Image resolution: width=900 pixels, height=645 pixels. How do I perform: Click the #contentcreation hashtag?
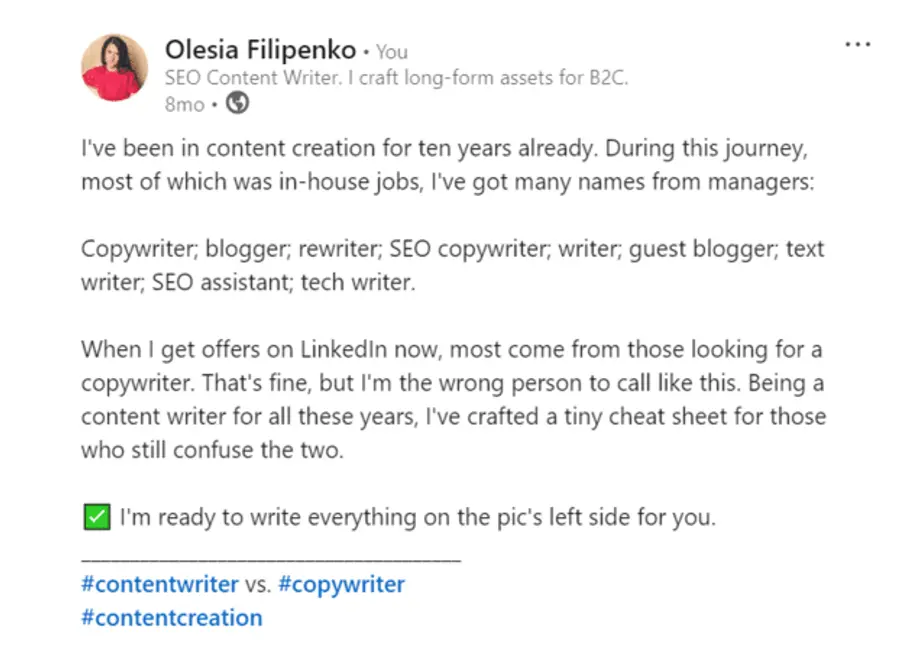(170, 617)
